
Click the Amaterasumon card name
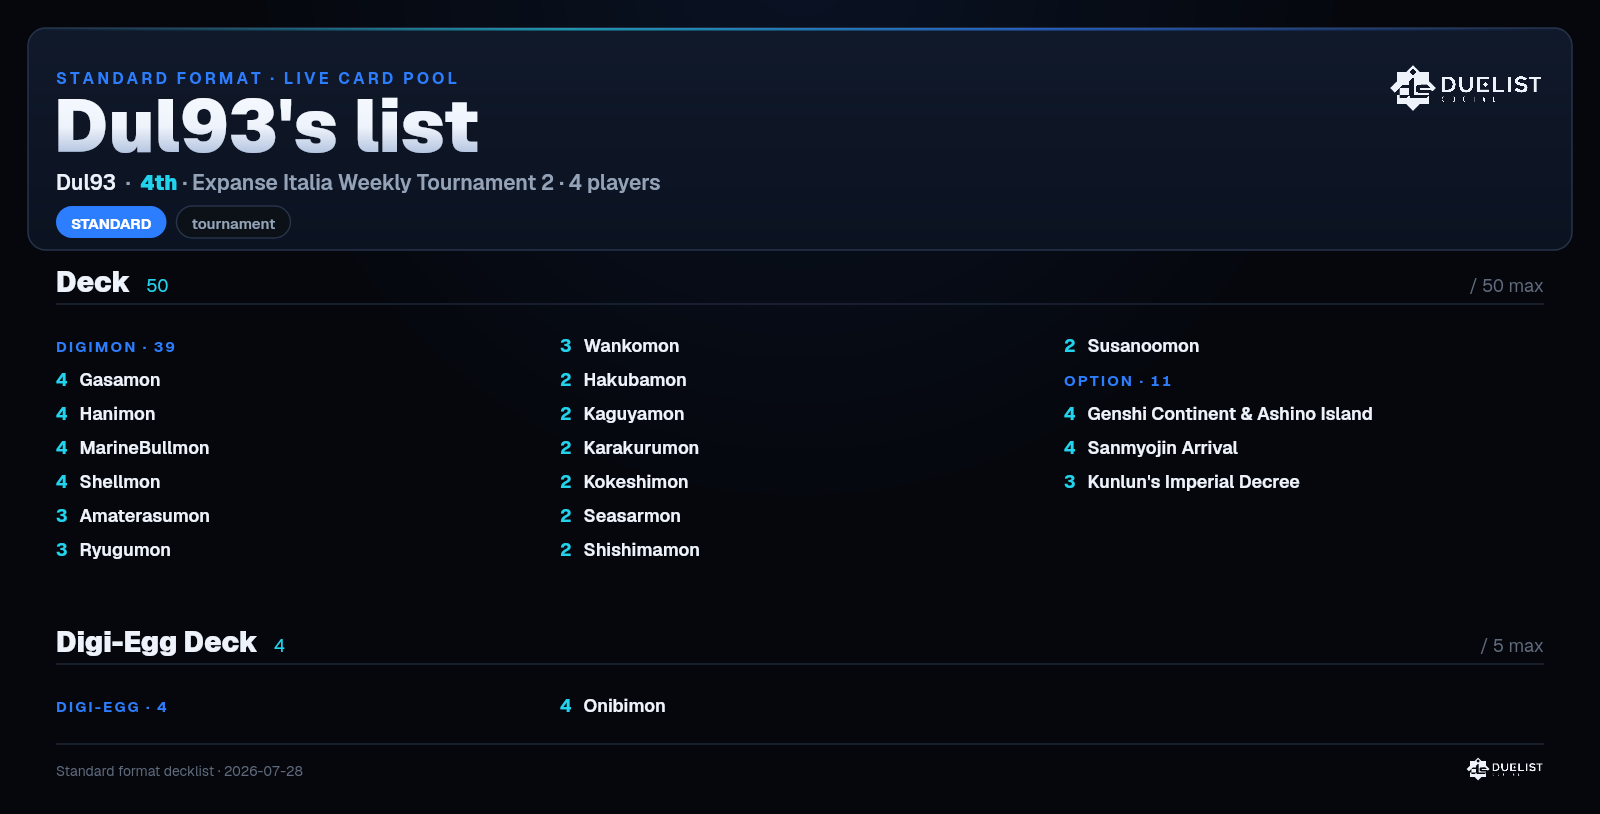click(144, 516)
